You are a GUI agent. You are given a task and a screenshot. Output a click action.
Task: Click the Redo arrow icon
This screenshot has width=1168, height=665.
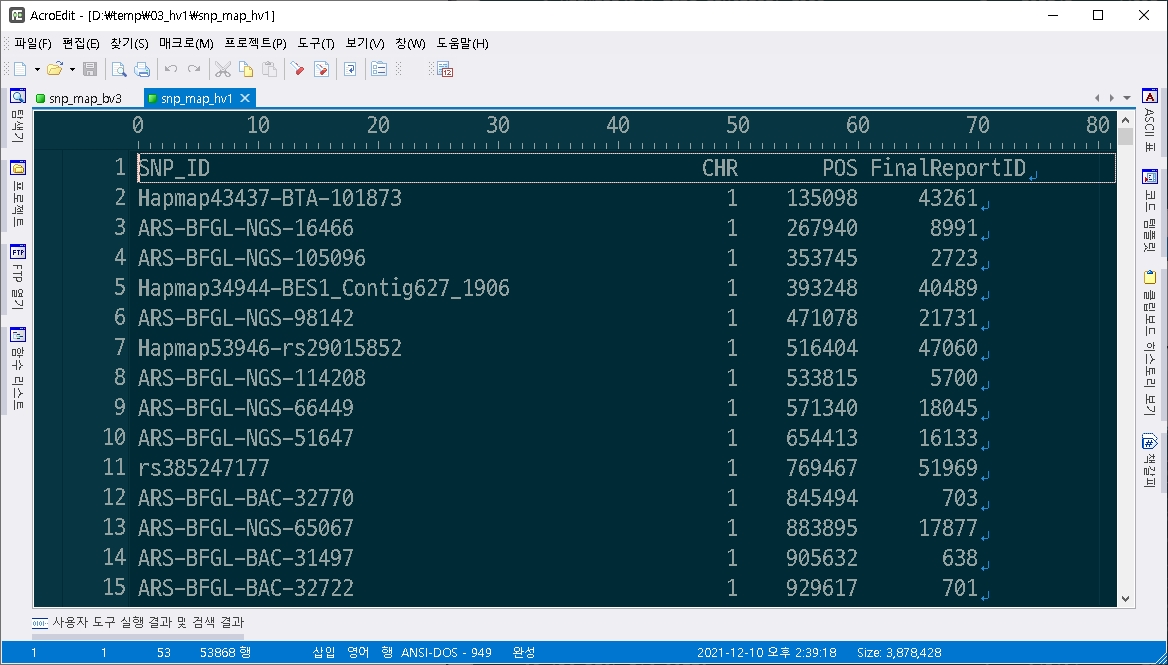point(194,69)
